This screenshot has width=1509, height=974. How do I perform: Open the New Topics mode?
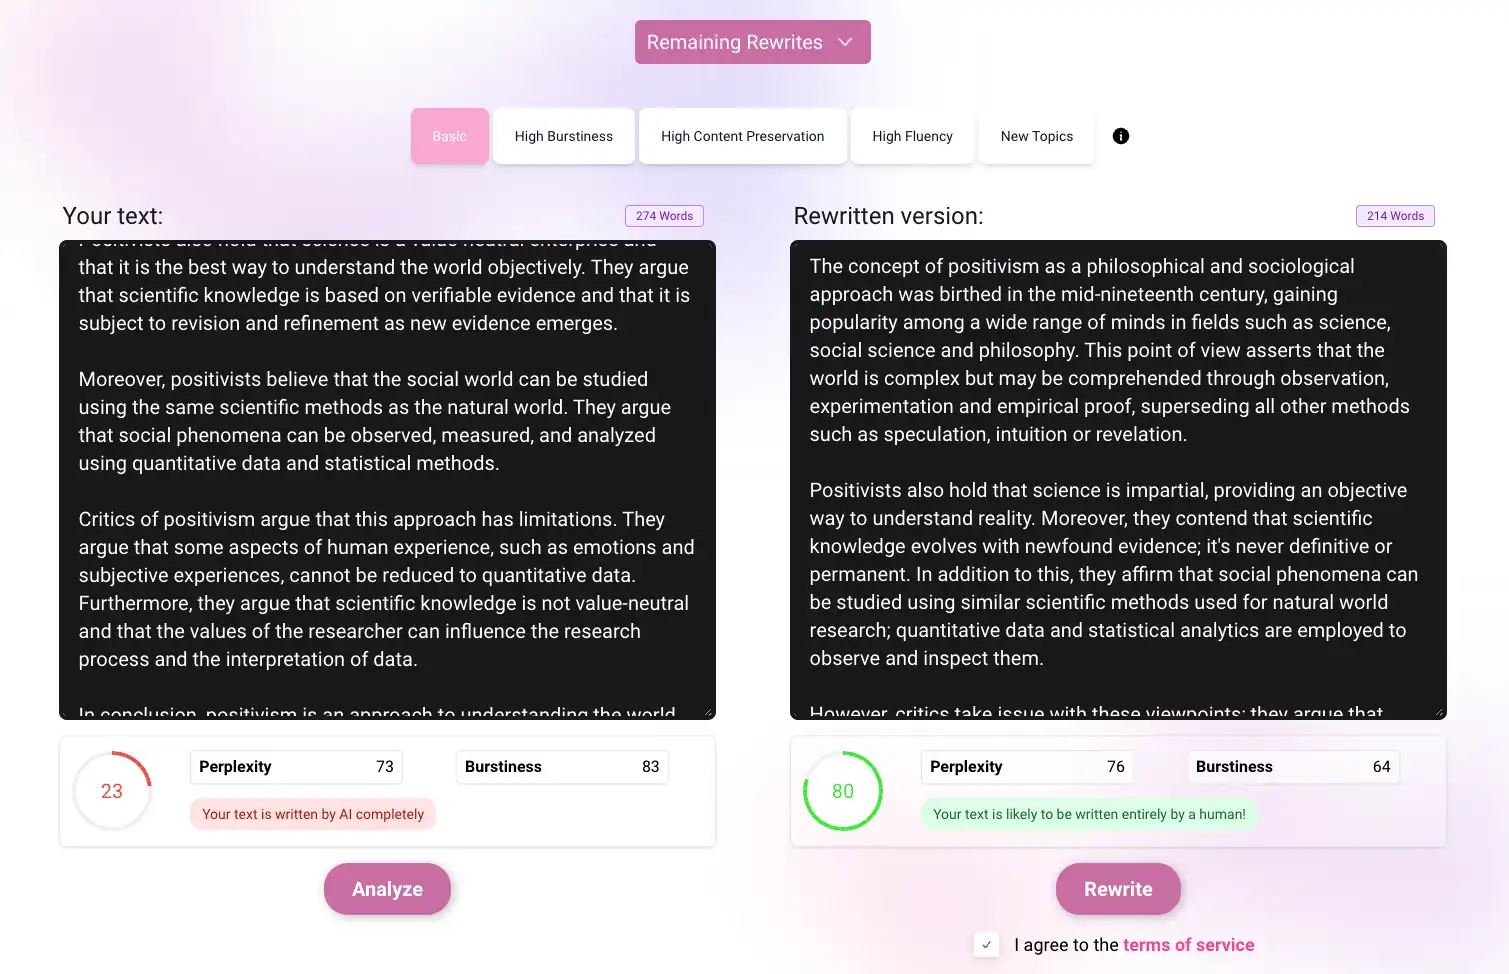click(x=1036, y=136)
